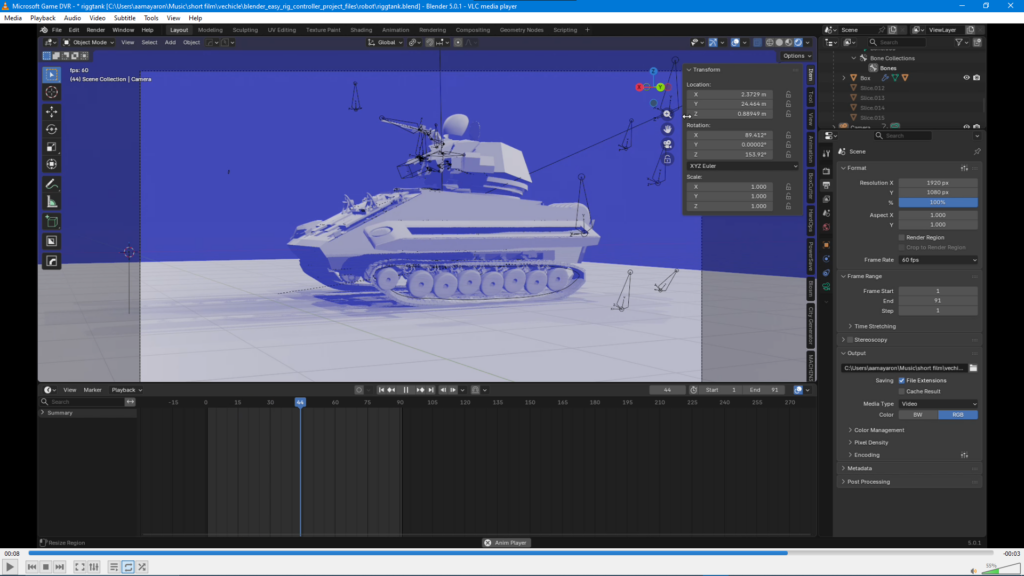Lock the Scale Y padlock
The image size is (1024, 576).
[x=788, y=197]
